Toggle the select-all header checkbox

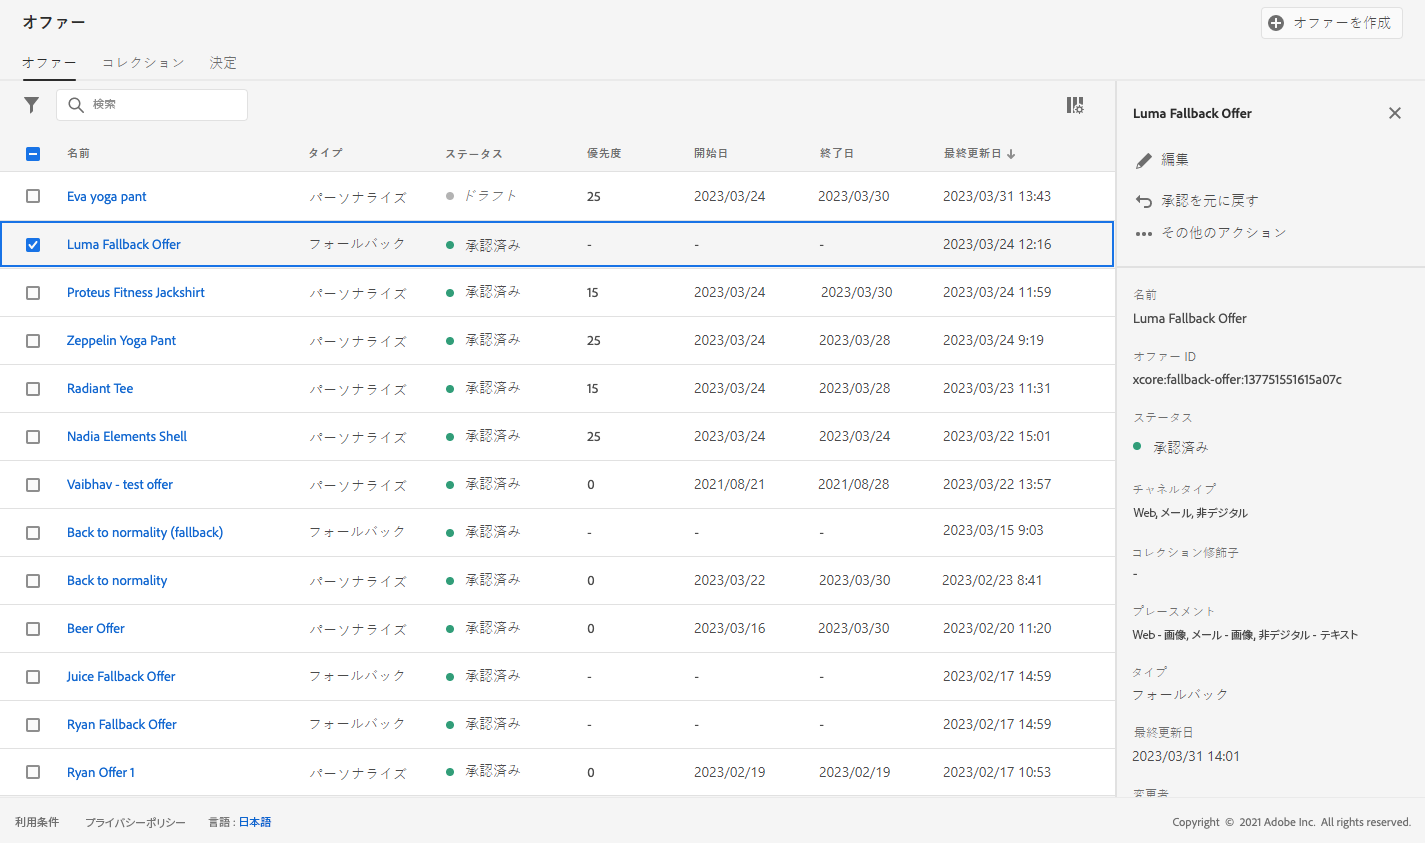[33, 154]
